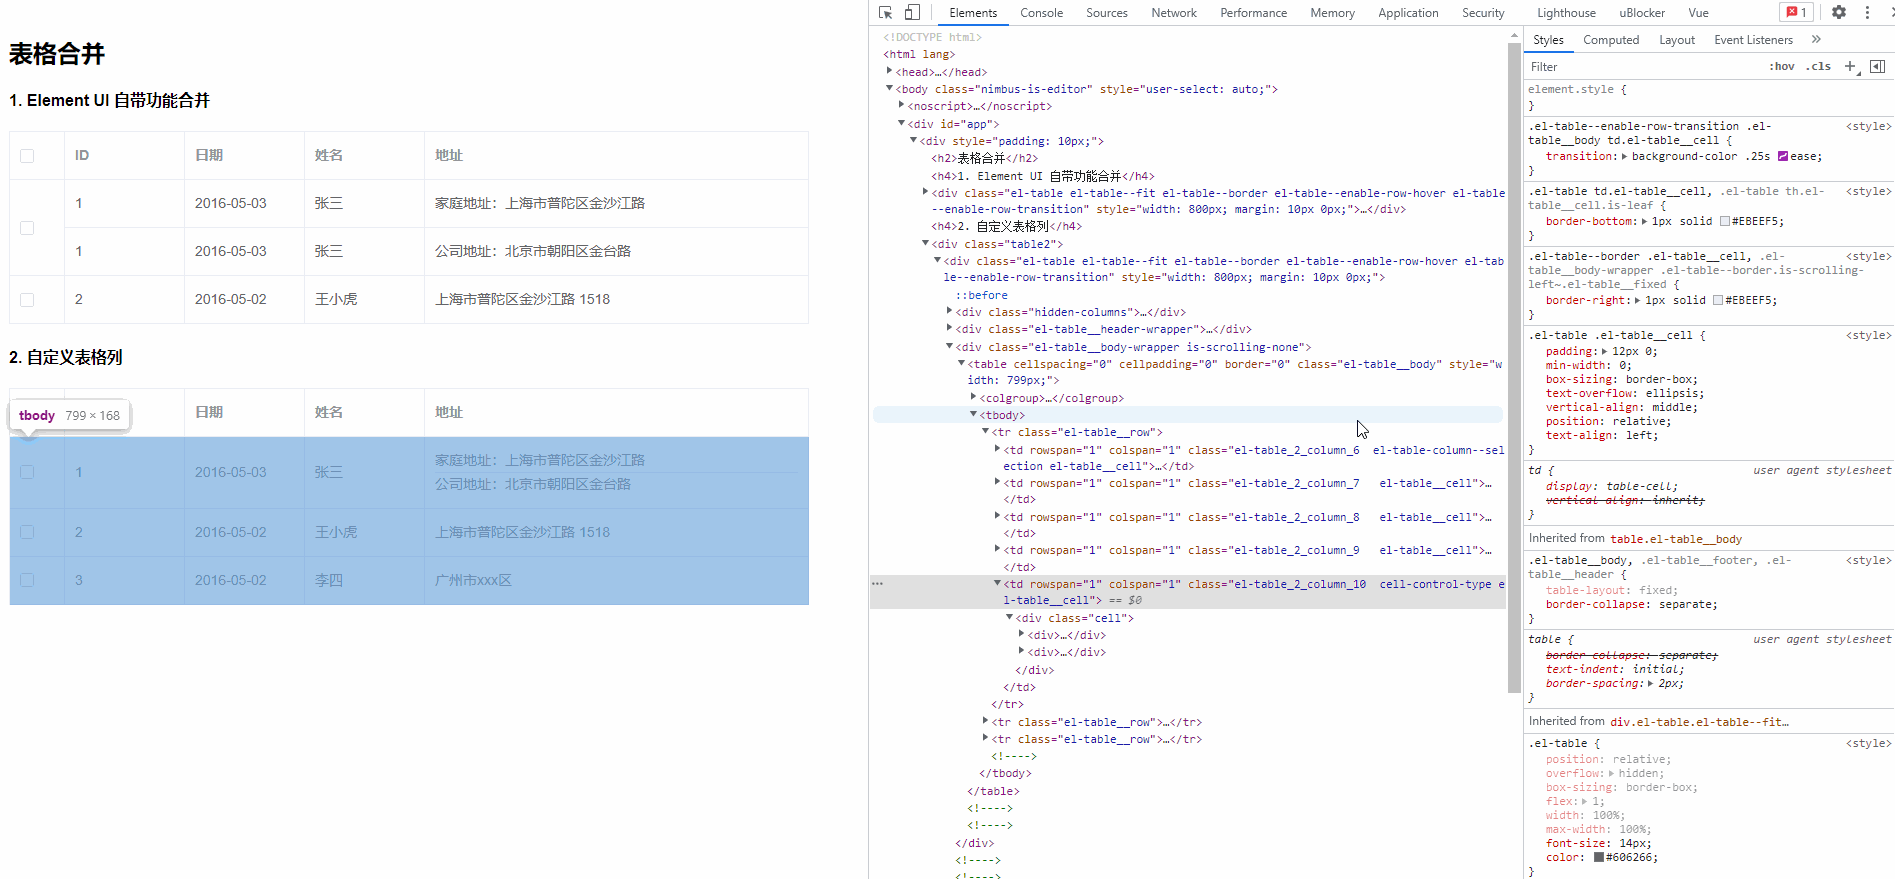
Task: Follow the div.el-table.el-table--fit inherited link
Action: (1699, 722)
